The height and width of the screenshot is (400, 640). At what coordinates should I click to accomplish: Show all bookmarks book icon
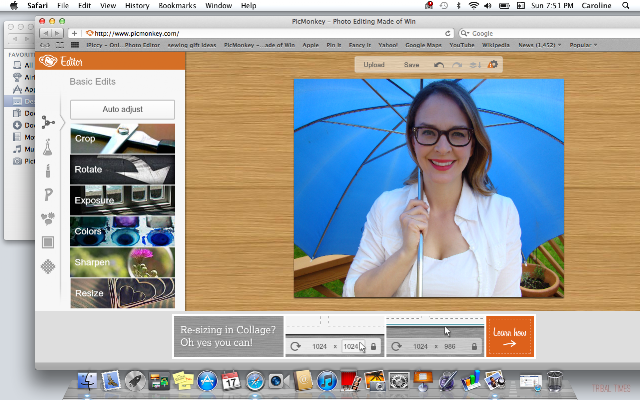(x=75, y=45)
